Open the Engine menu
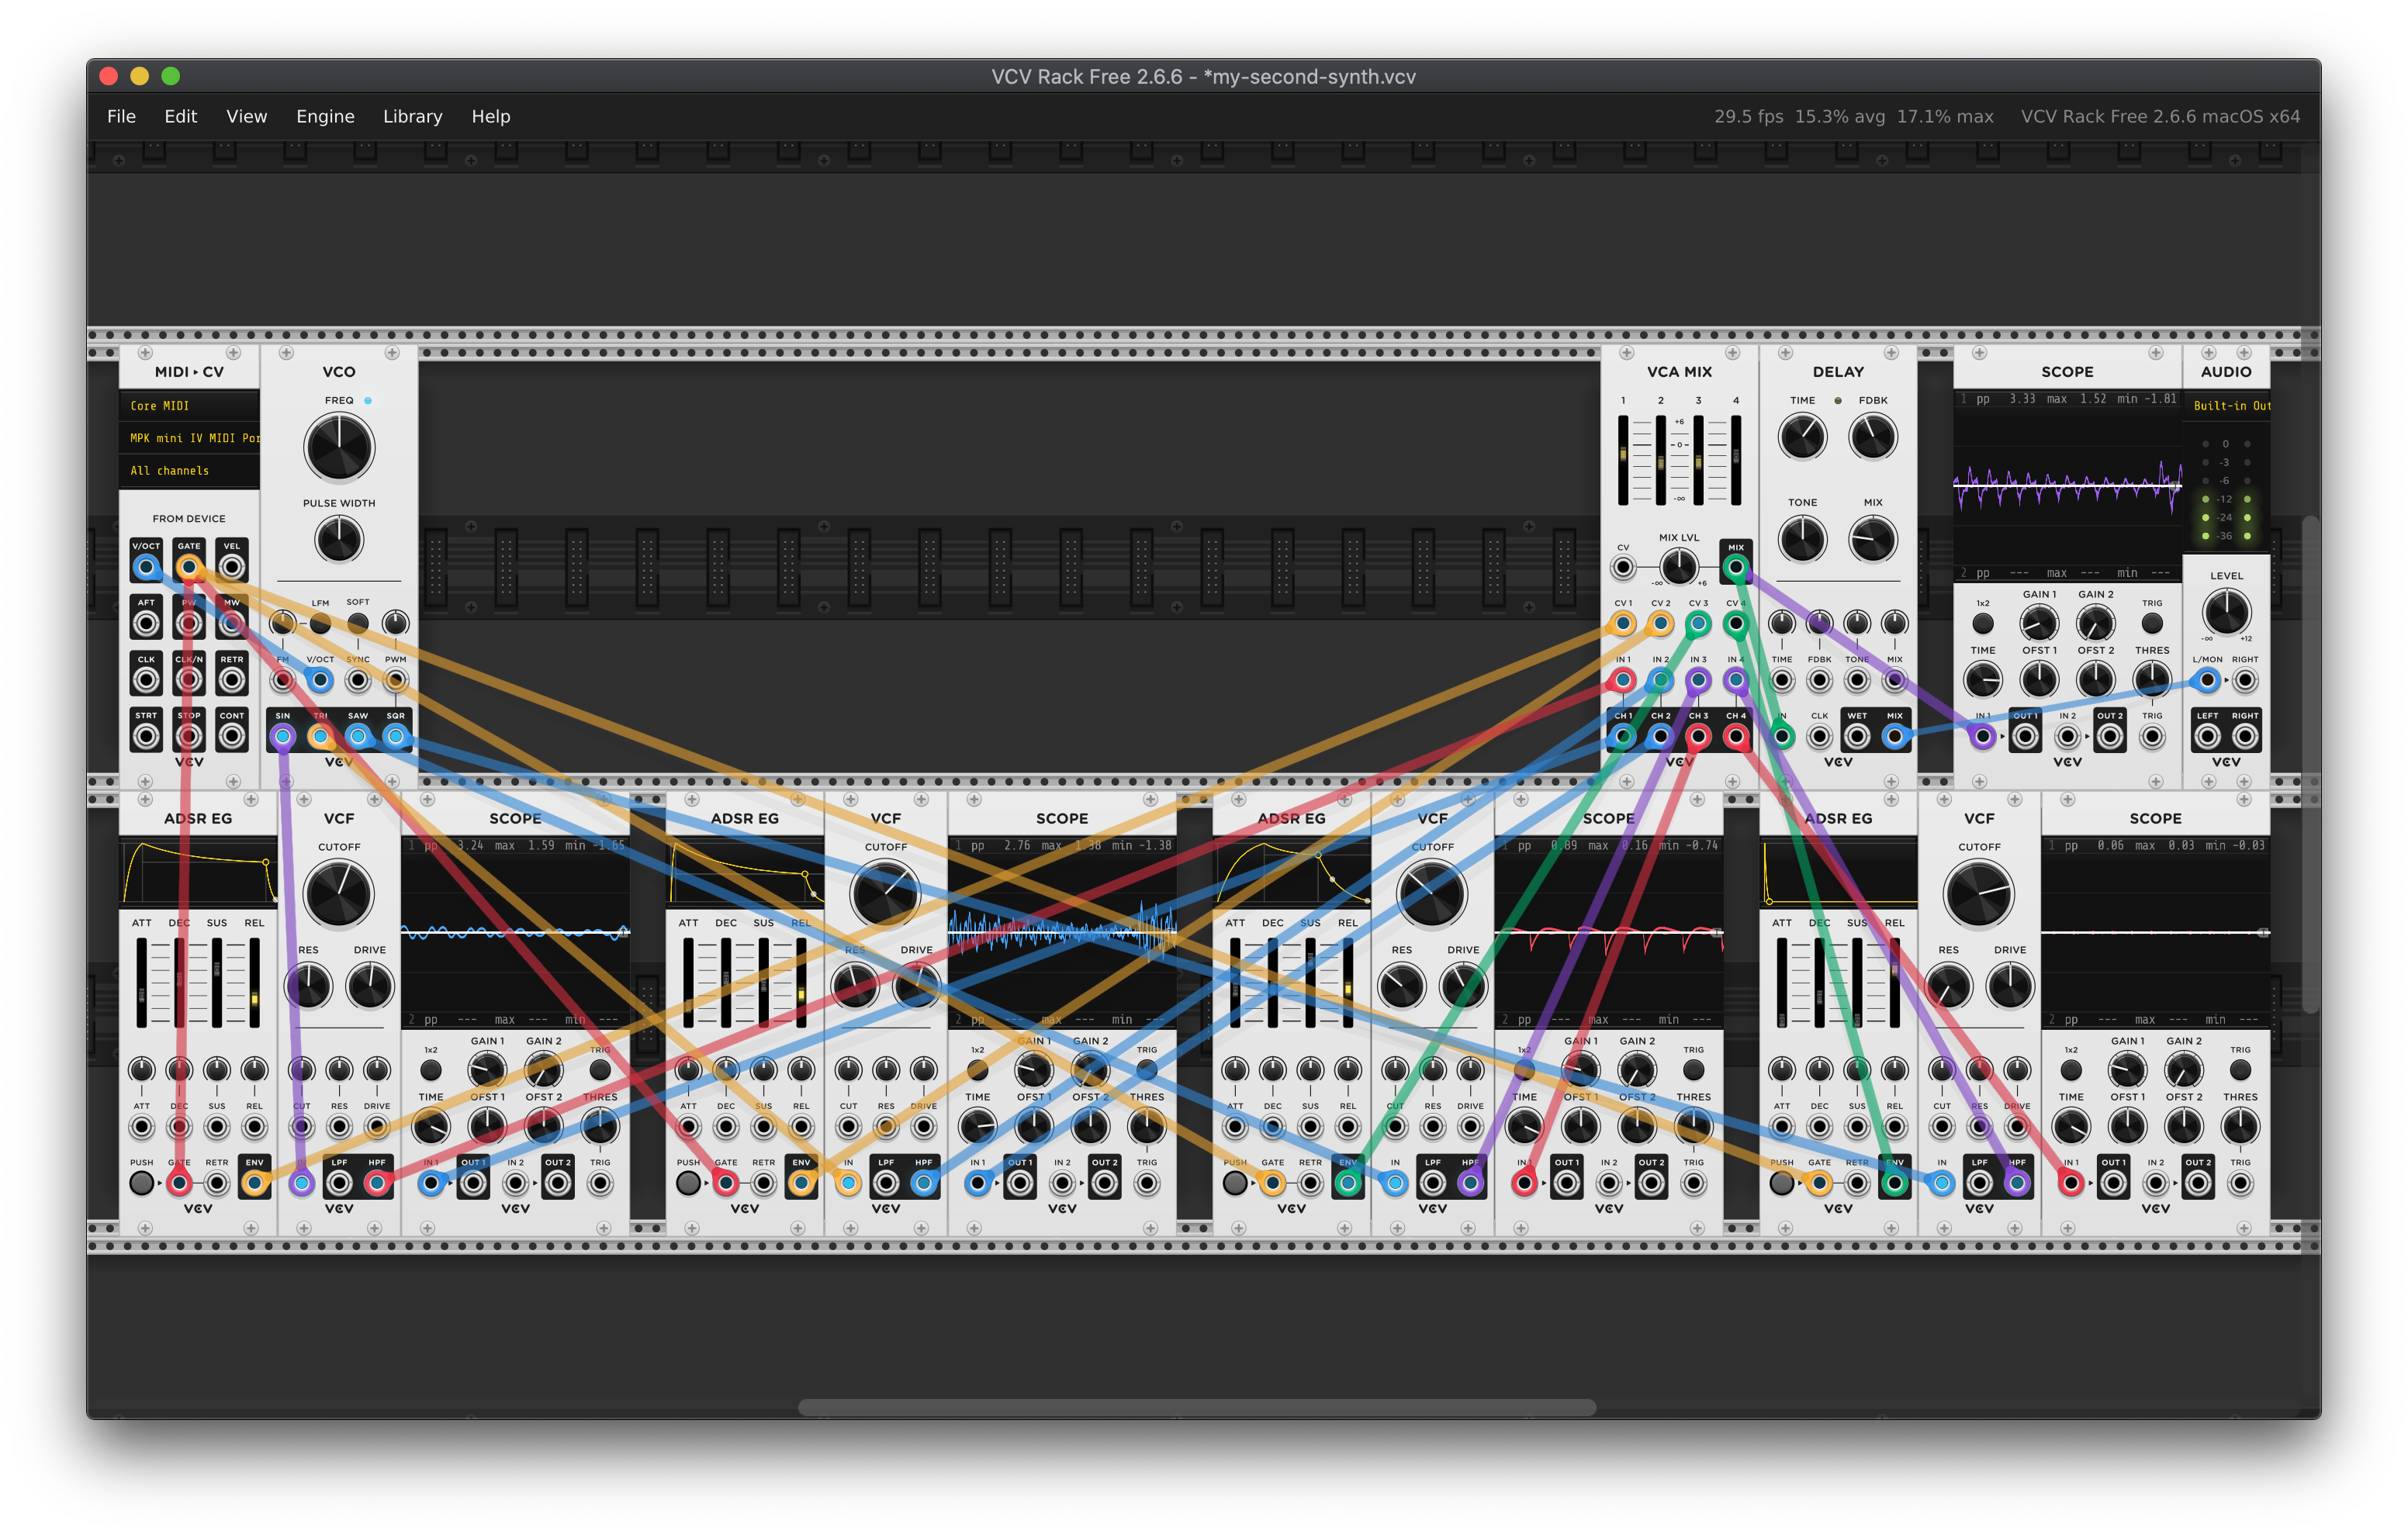 click(x=325, y=116)
